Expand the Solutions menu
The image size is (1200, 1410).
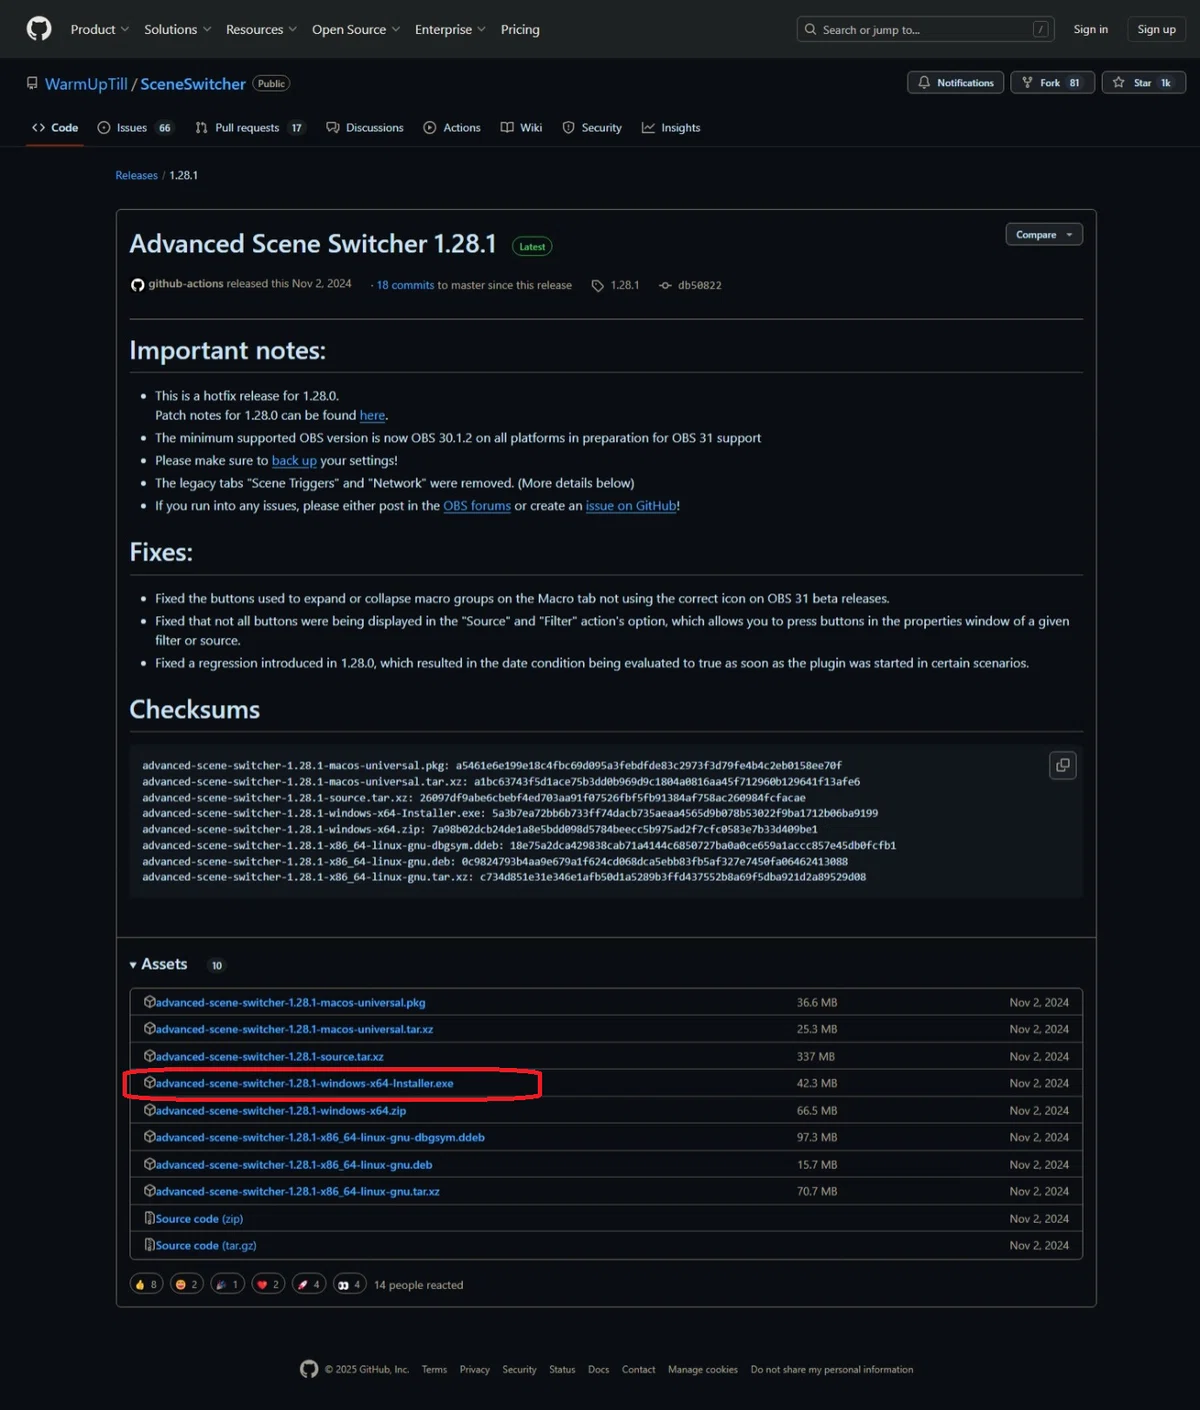(178, 30)
